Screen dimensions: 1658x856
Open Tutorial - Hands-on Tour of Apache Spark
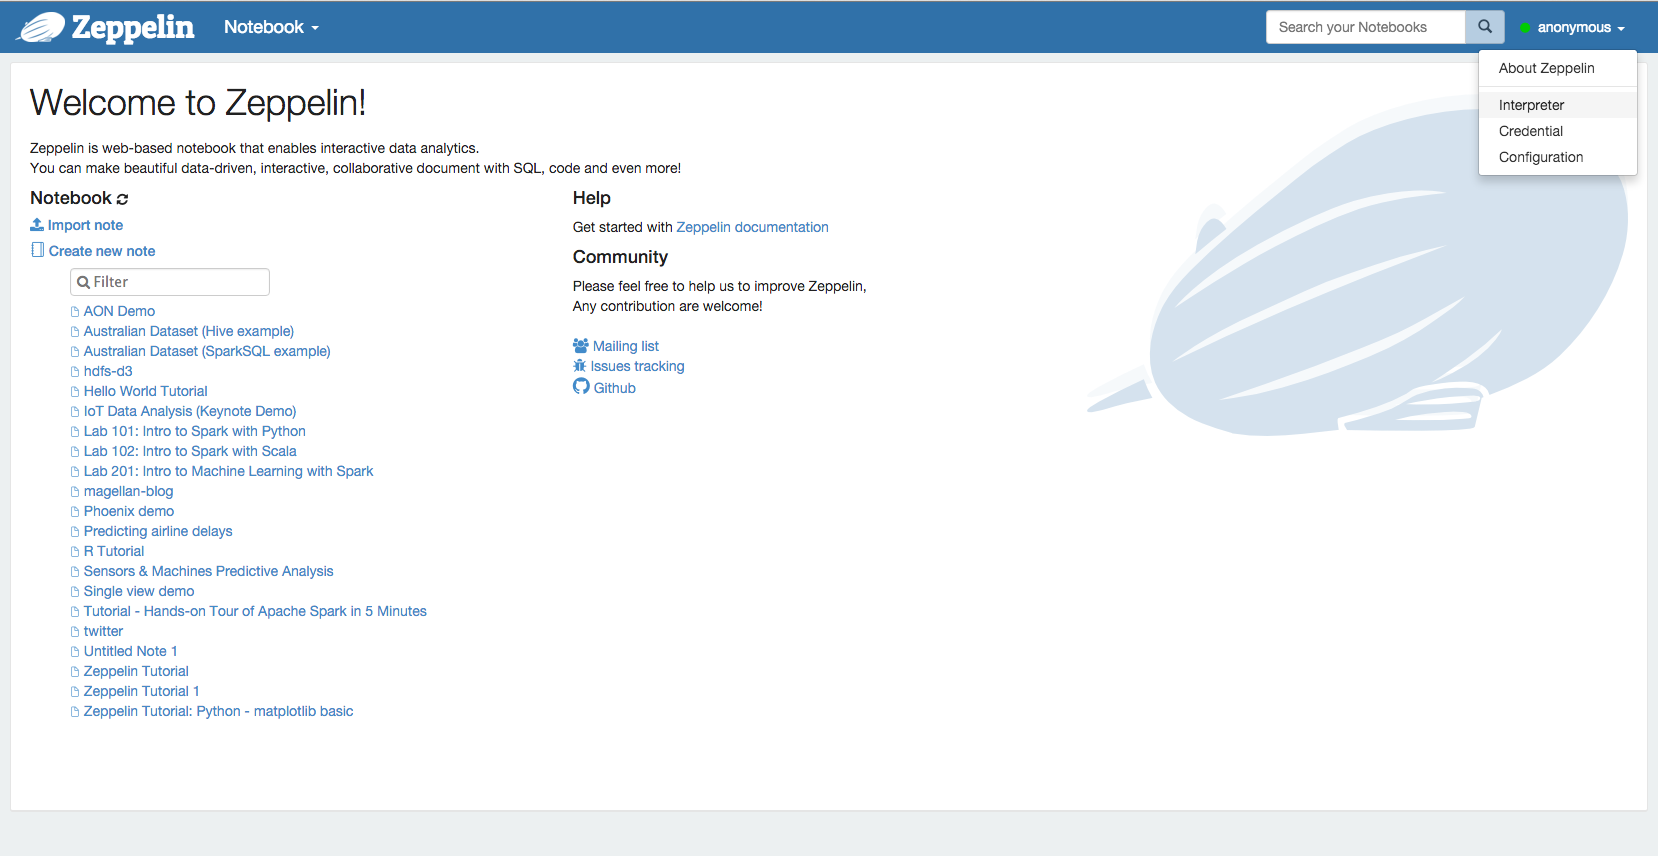255,611
